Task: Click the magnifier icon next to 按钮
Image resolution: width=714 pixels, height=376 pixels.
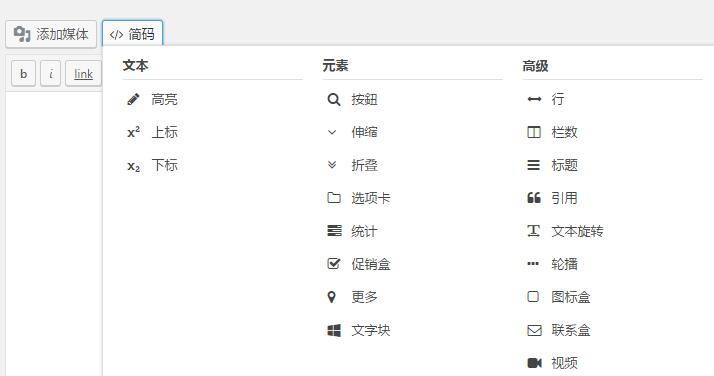Action: (x=334, y=99)
